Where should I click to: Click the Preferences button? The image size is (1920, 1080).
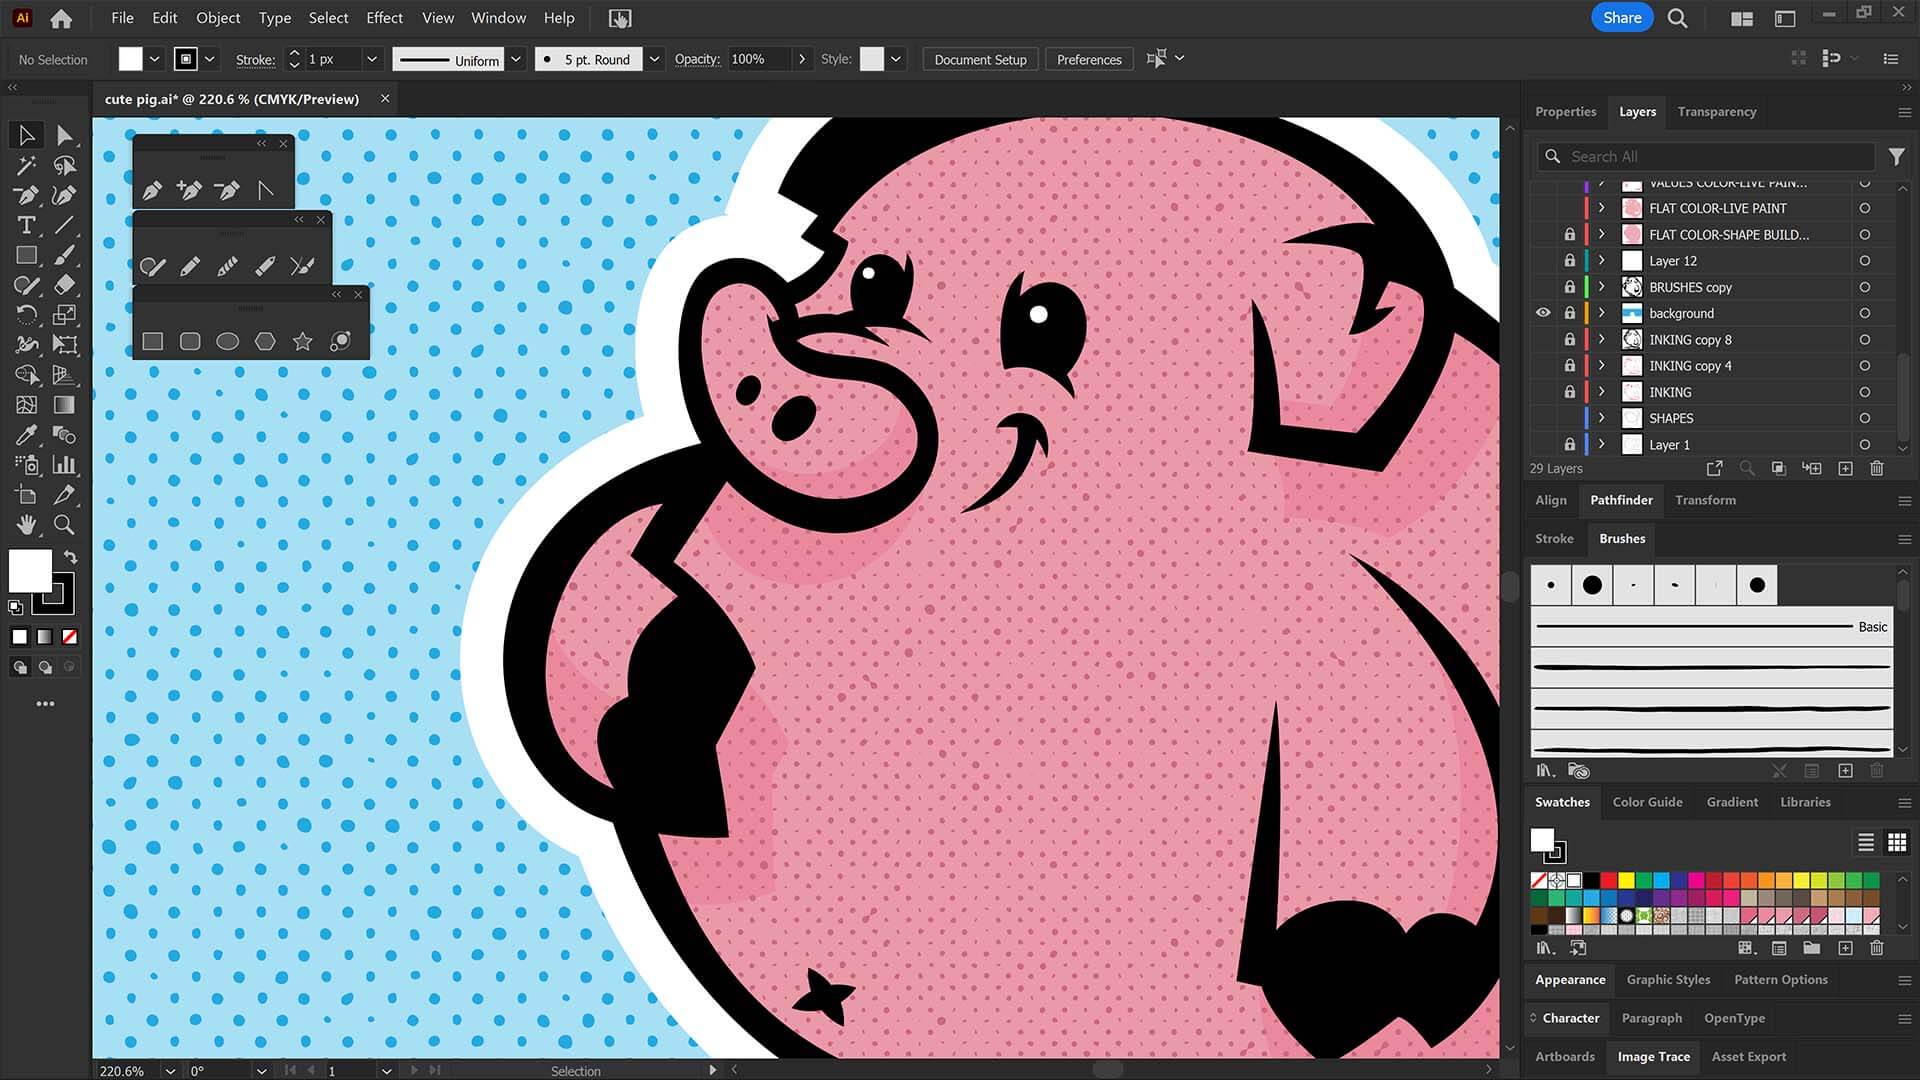pos(1089,60)
